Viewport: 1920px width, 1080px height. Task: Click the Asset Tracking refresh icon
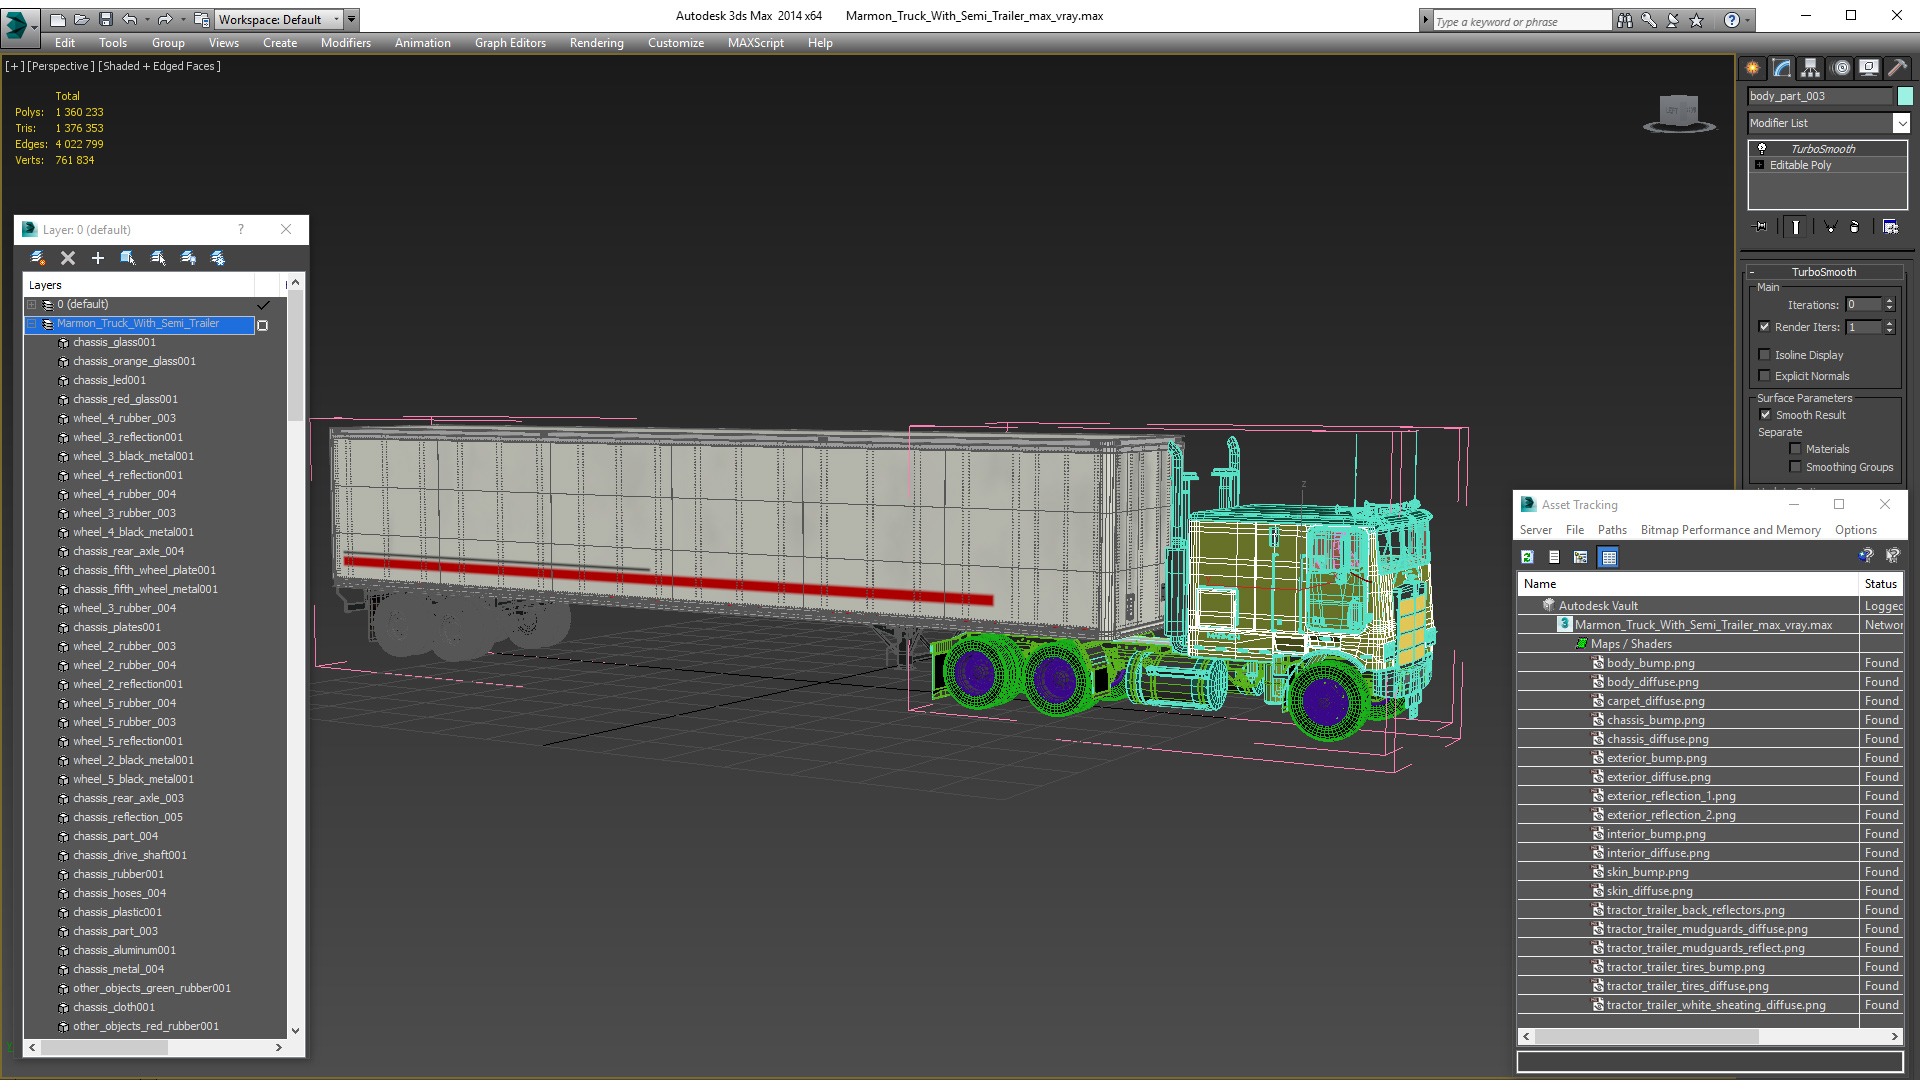[1528, 557]
